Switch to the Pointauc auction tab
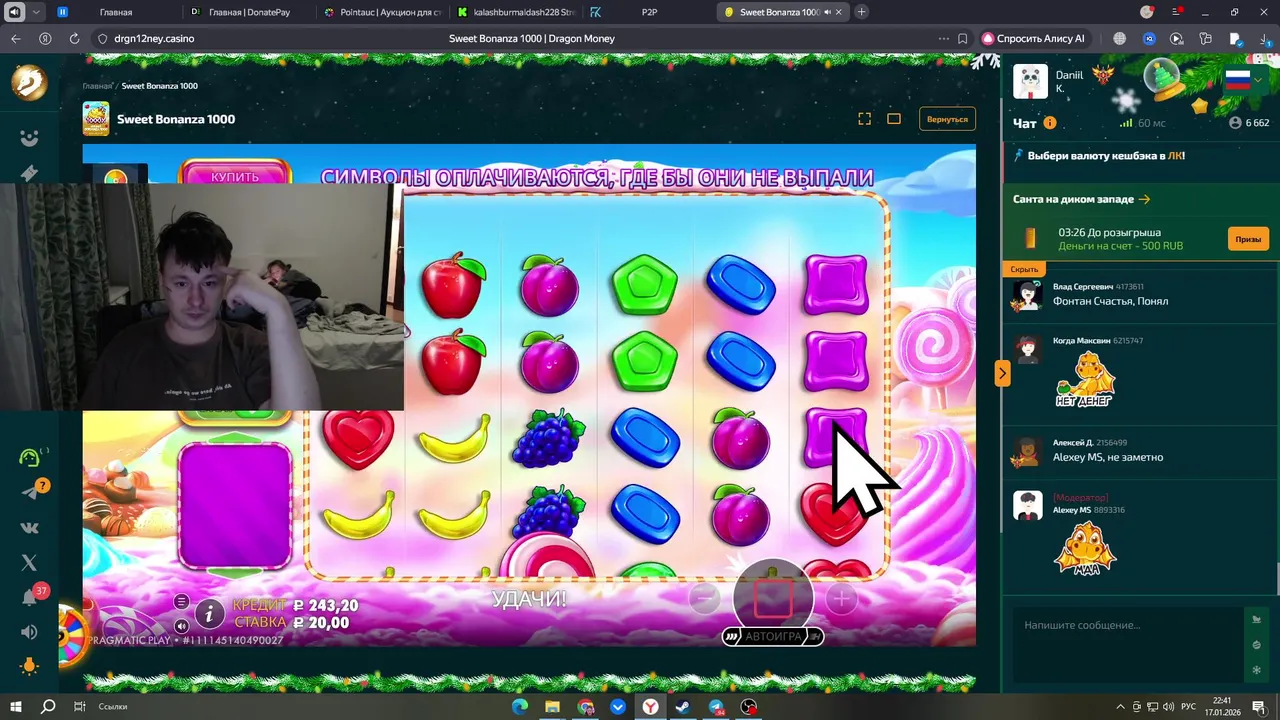Screen dimensions: 1280x720 (382, 12)
